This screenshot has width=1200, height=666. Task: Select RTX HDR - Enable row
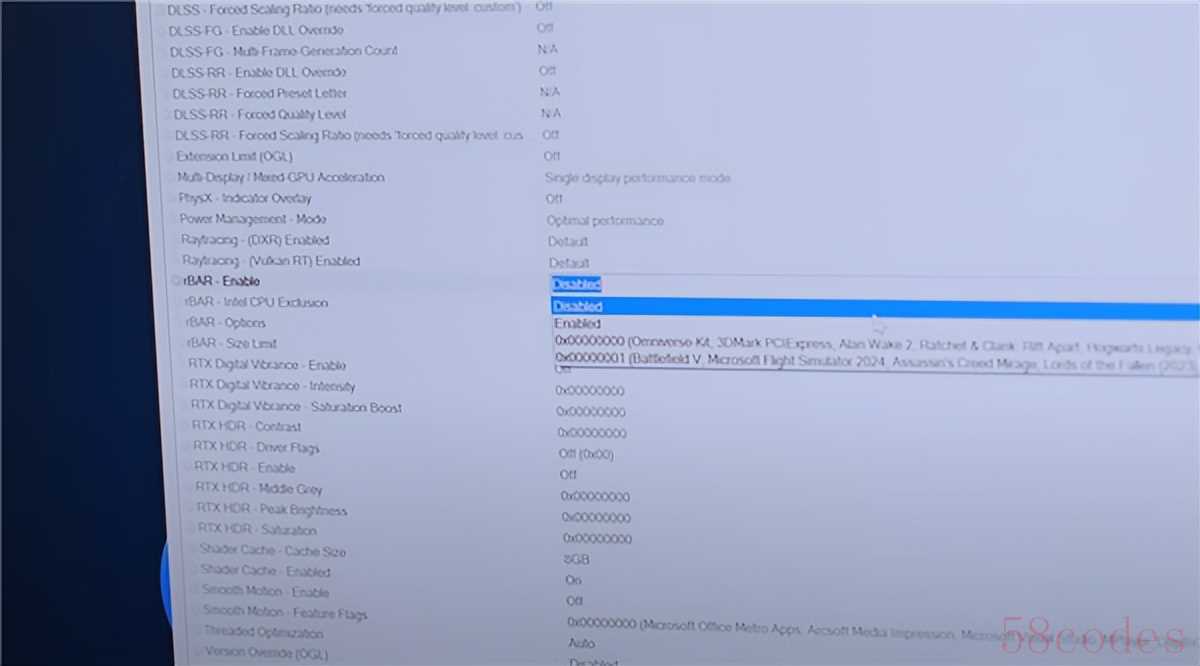click(245, 468)
